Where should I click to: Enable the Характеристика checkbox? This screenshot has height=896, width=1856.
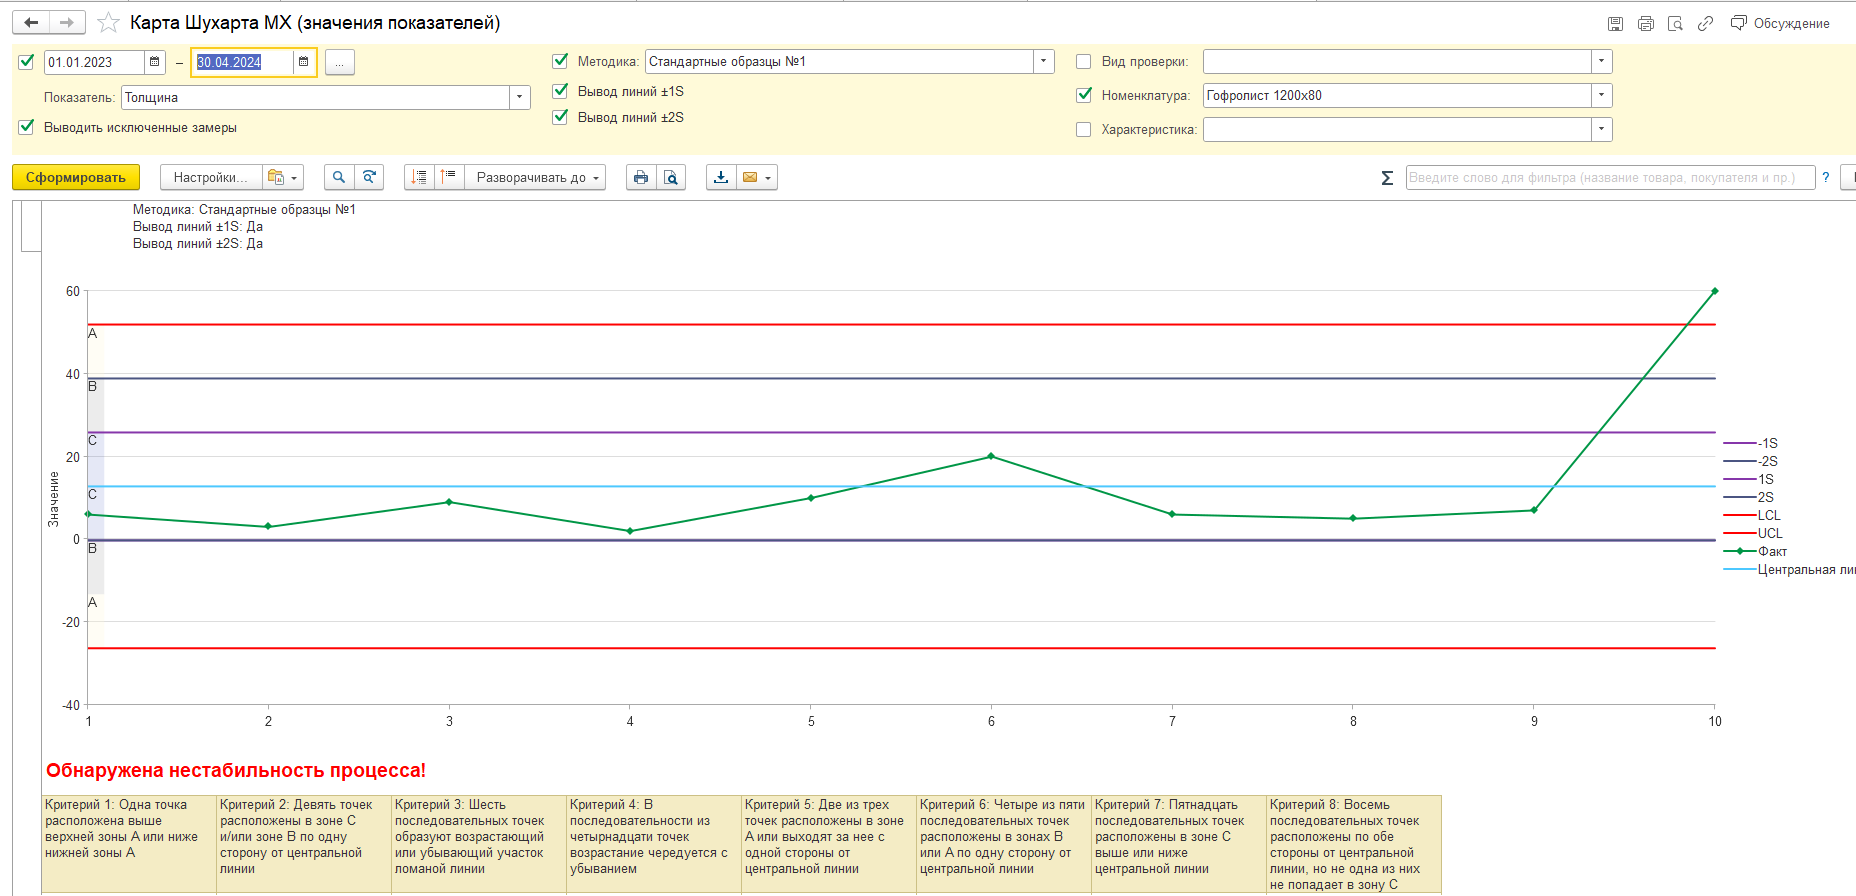click(1083, 129)
